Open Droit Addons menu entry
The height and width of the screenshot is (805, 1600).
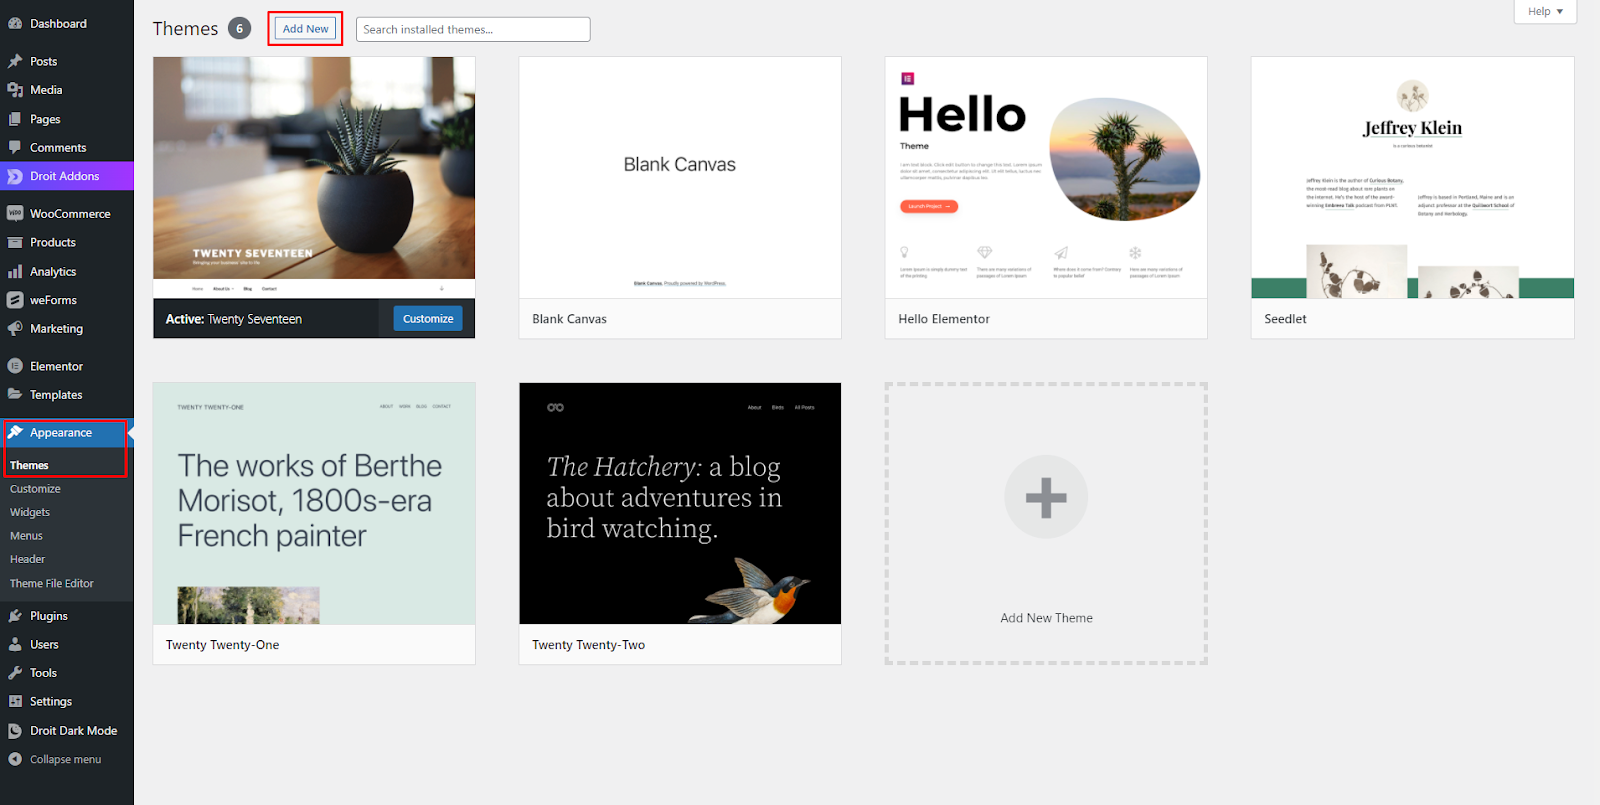pyautogui.click(x=66, y=176)
